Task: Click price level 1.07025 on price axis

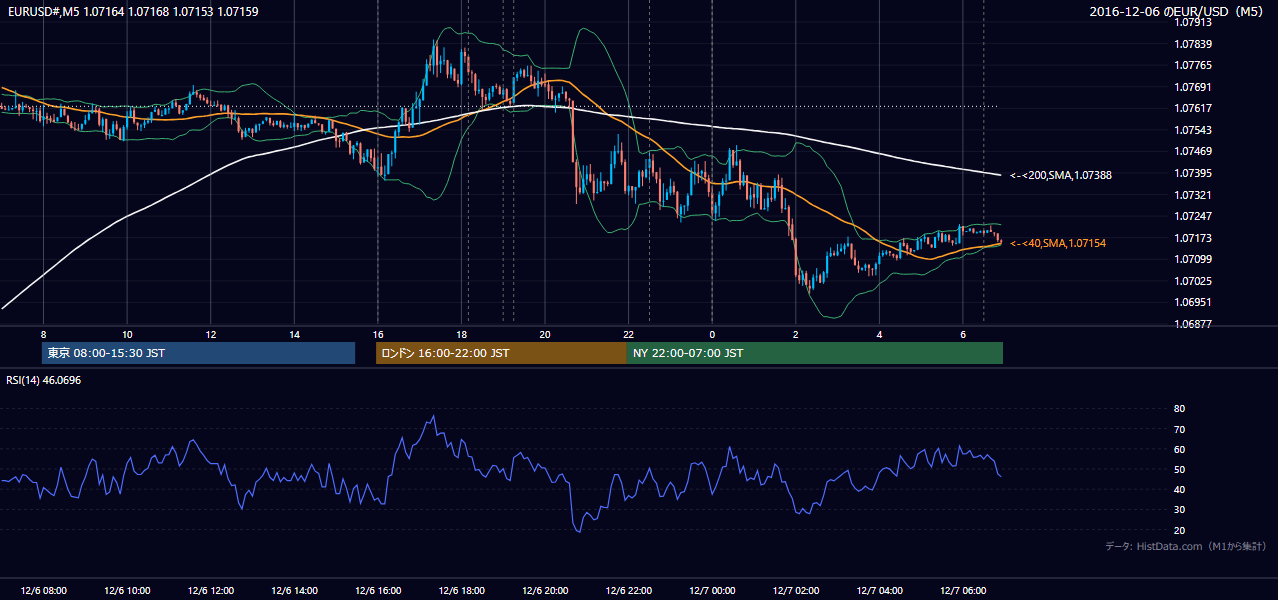Action: click(1194, 281)
